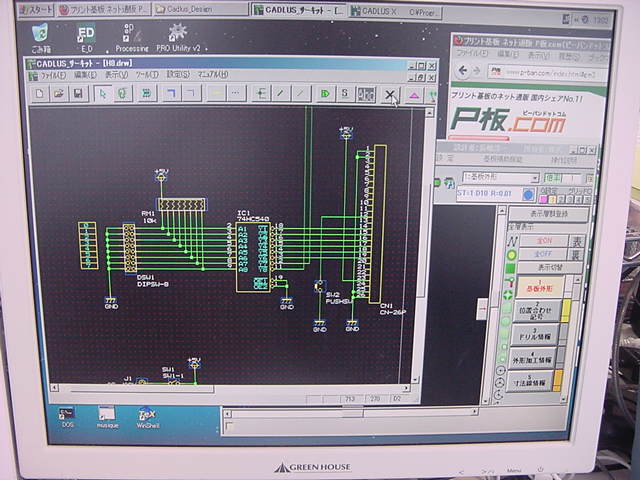
Task: Click the 全OFF layers button
Action: coord(542,254)
